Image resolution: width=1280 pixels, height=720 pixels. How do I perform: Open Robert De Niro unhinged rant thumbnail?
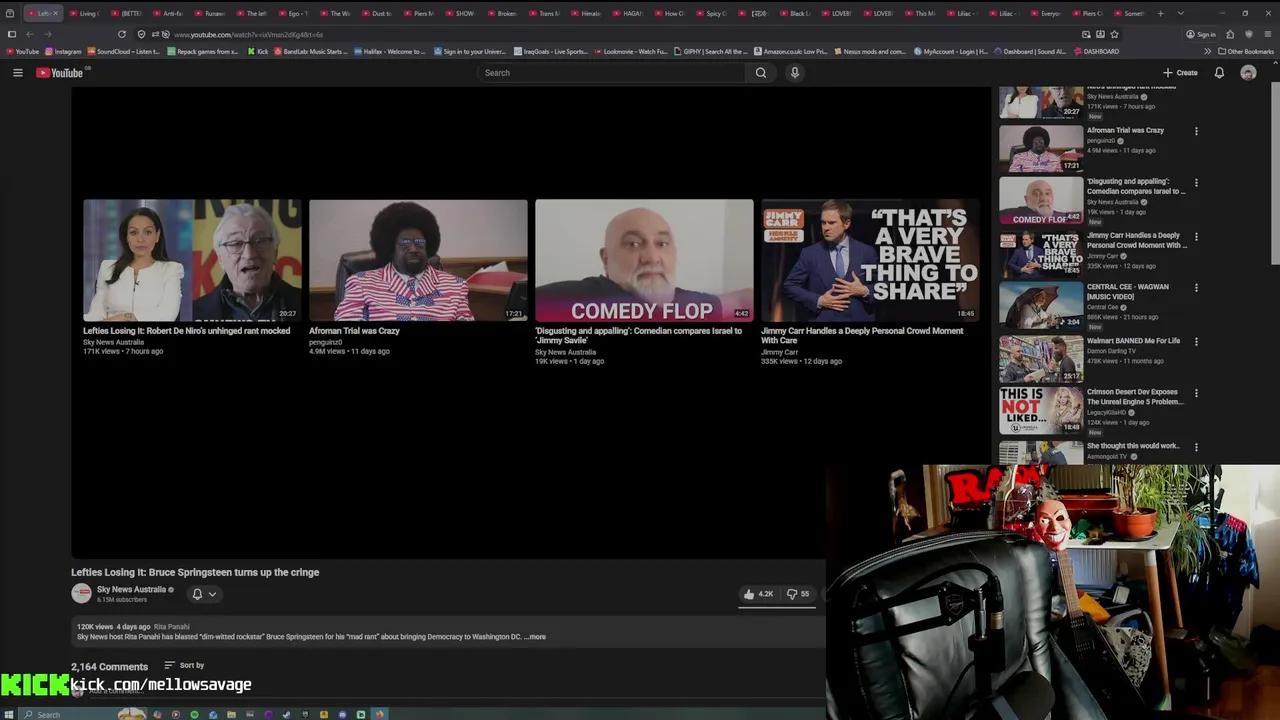192,260
